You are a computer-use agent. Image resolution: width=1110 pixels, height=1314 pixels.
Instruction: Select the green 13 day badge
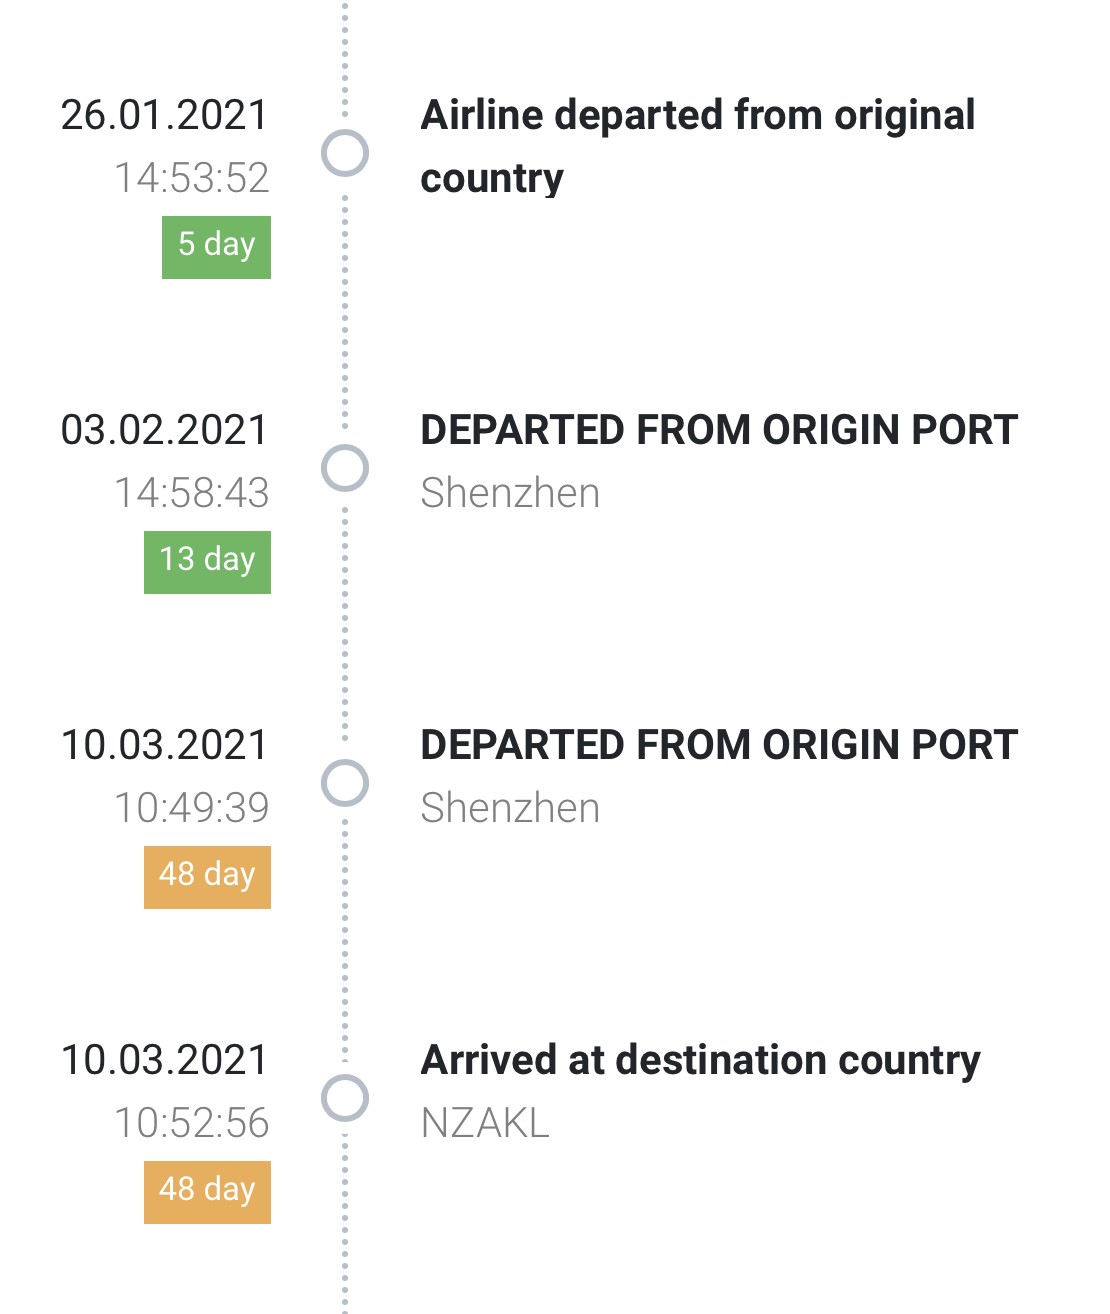(207, 562)
